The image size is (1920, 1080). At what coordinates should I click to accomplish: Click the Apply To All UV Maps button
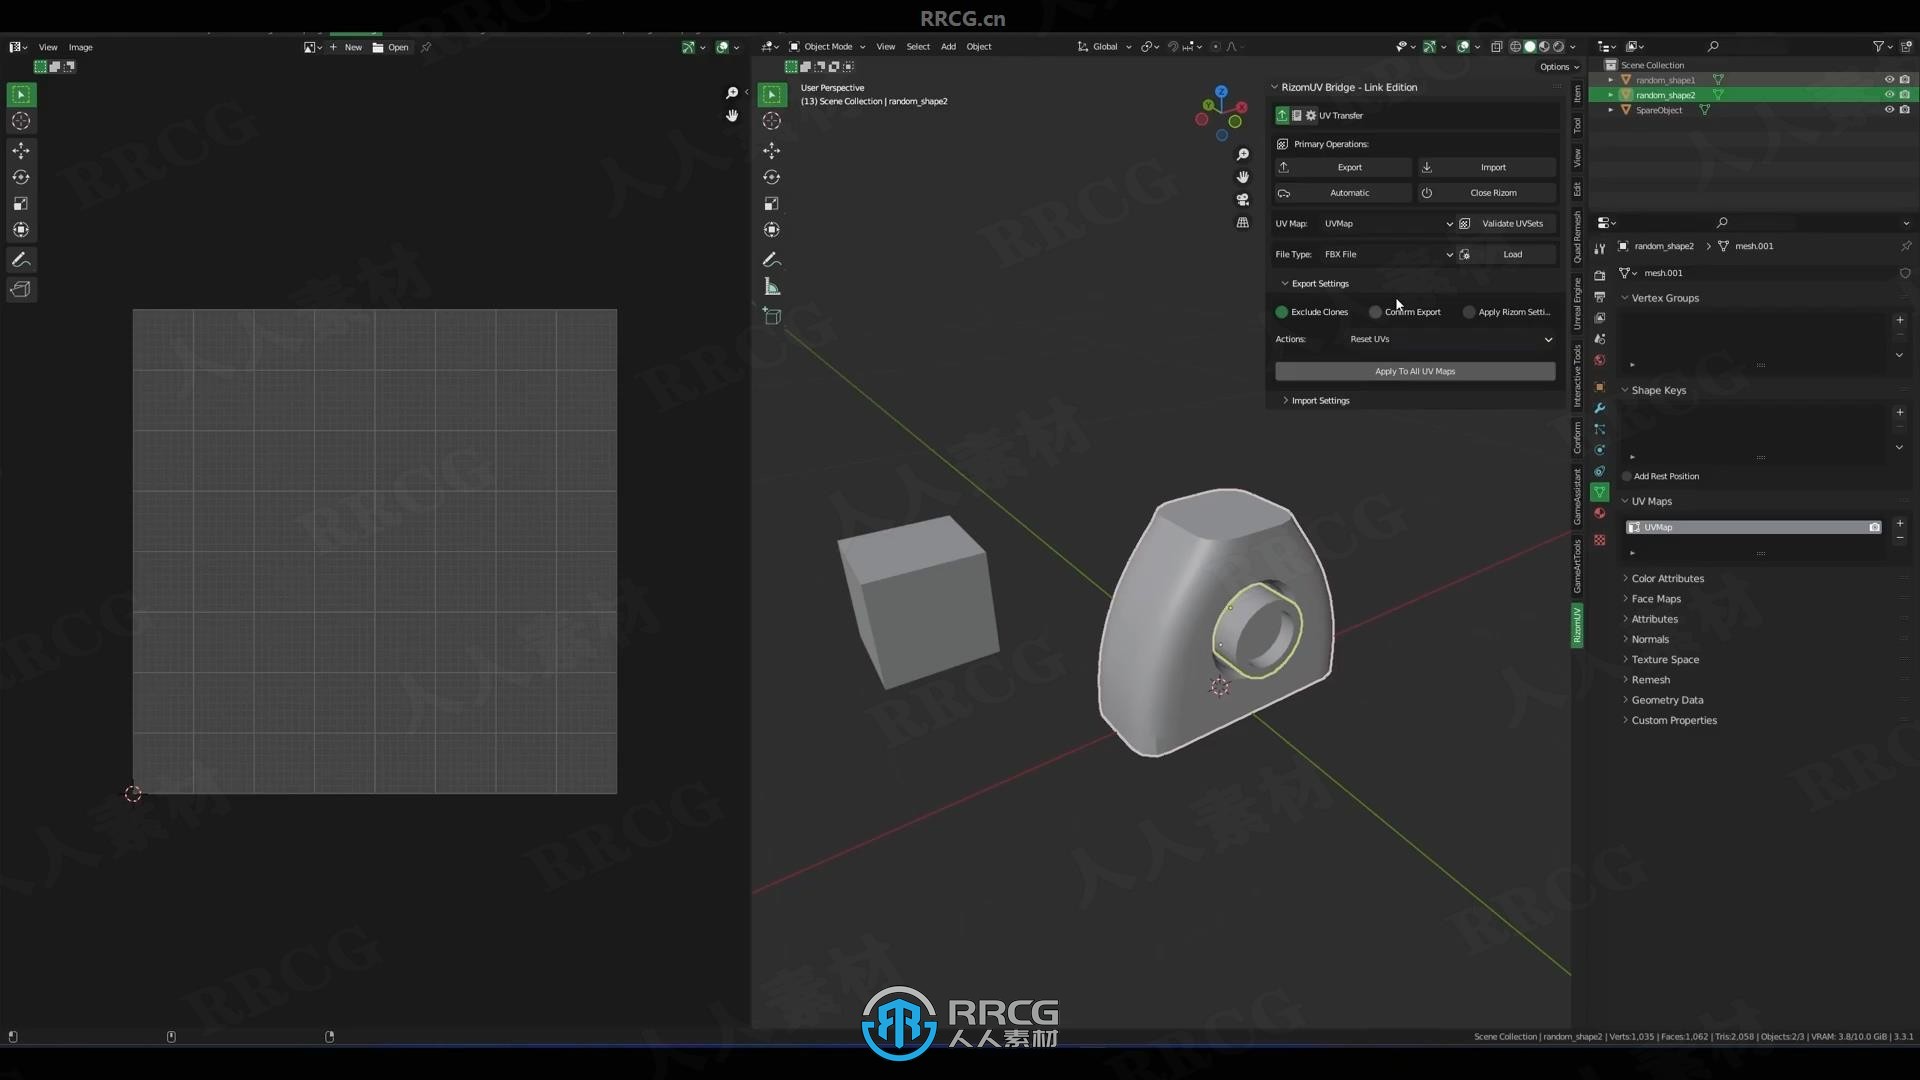coord(1414,371)
